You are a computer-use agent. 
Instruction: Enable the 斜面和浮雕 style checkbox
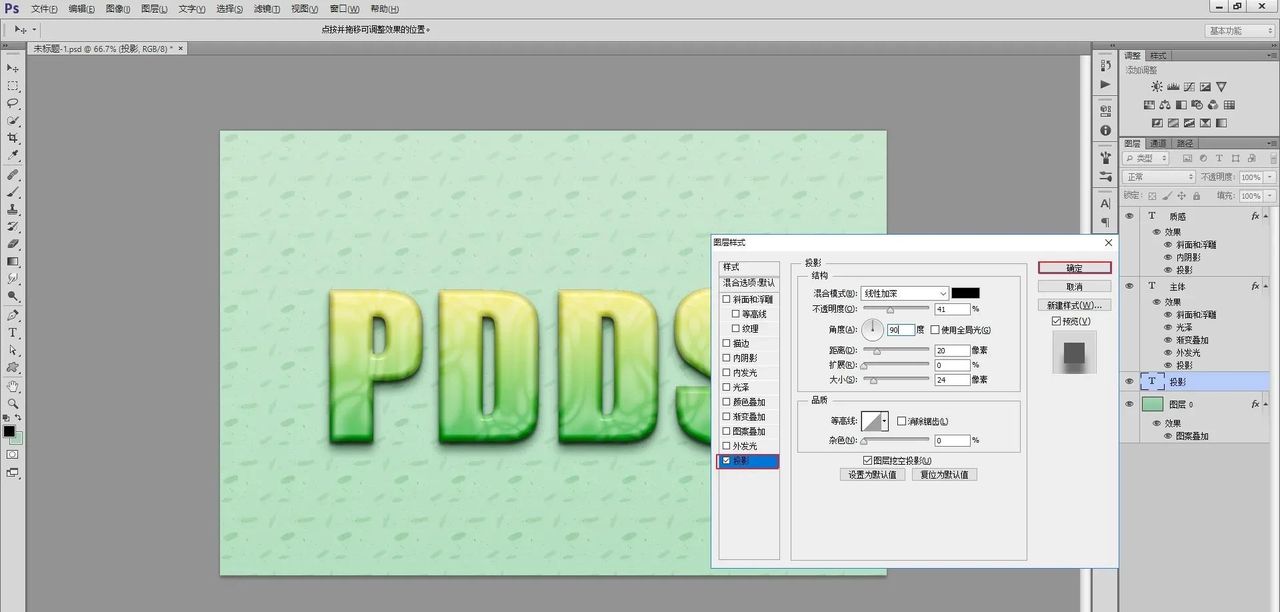pos(727,299)
